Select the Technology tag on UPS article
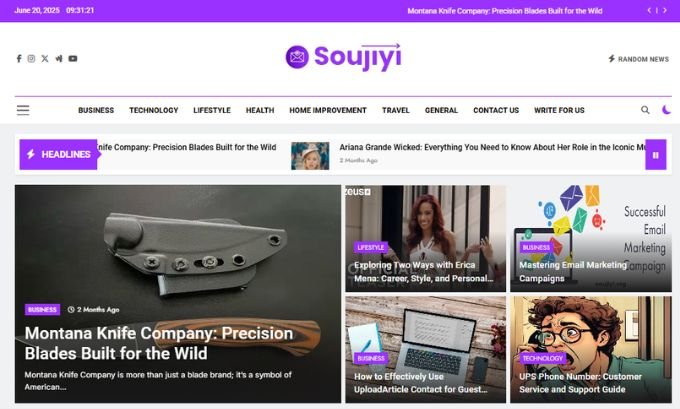 [543, 358]
